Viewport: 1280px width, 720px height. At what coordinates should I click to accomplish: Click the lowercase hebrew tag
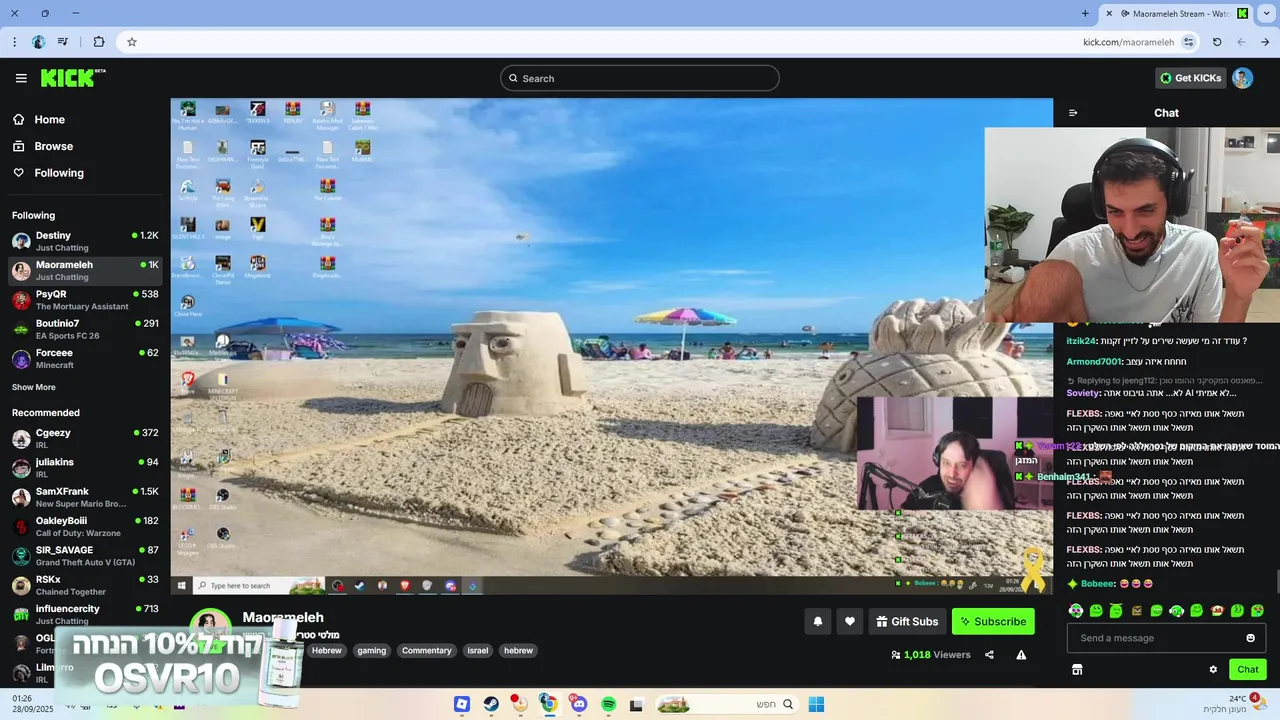pos(518,650)
